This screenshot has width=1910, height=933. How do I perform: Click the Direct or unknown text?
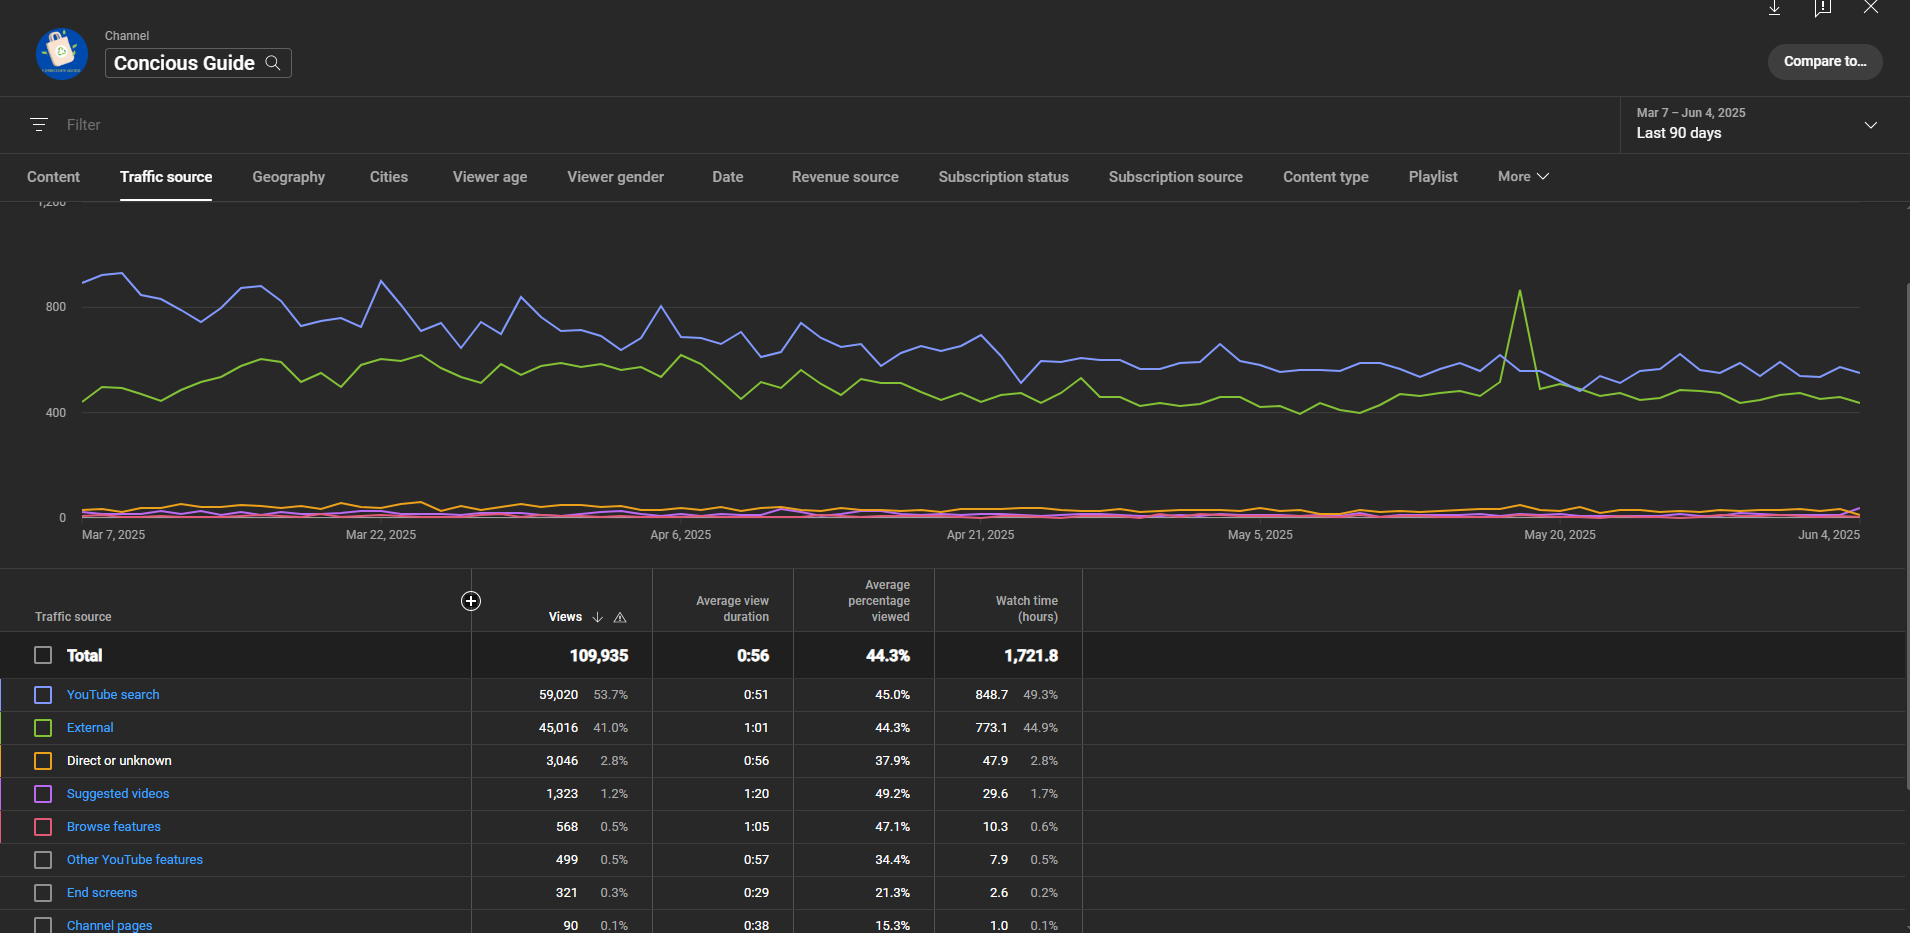coord(119,761)
